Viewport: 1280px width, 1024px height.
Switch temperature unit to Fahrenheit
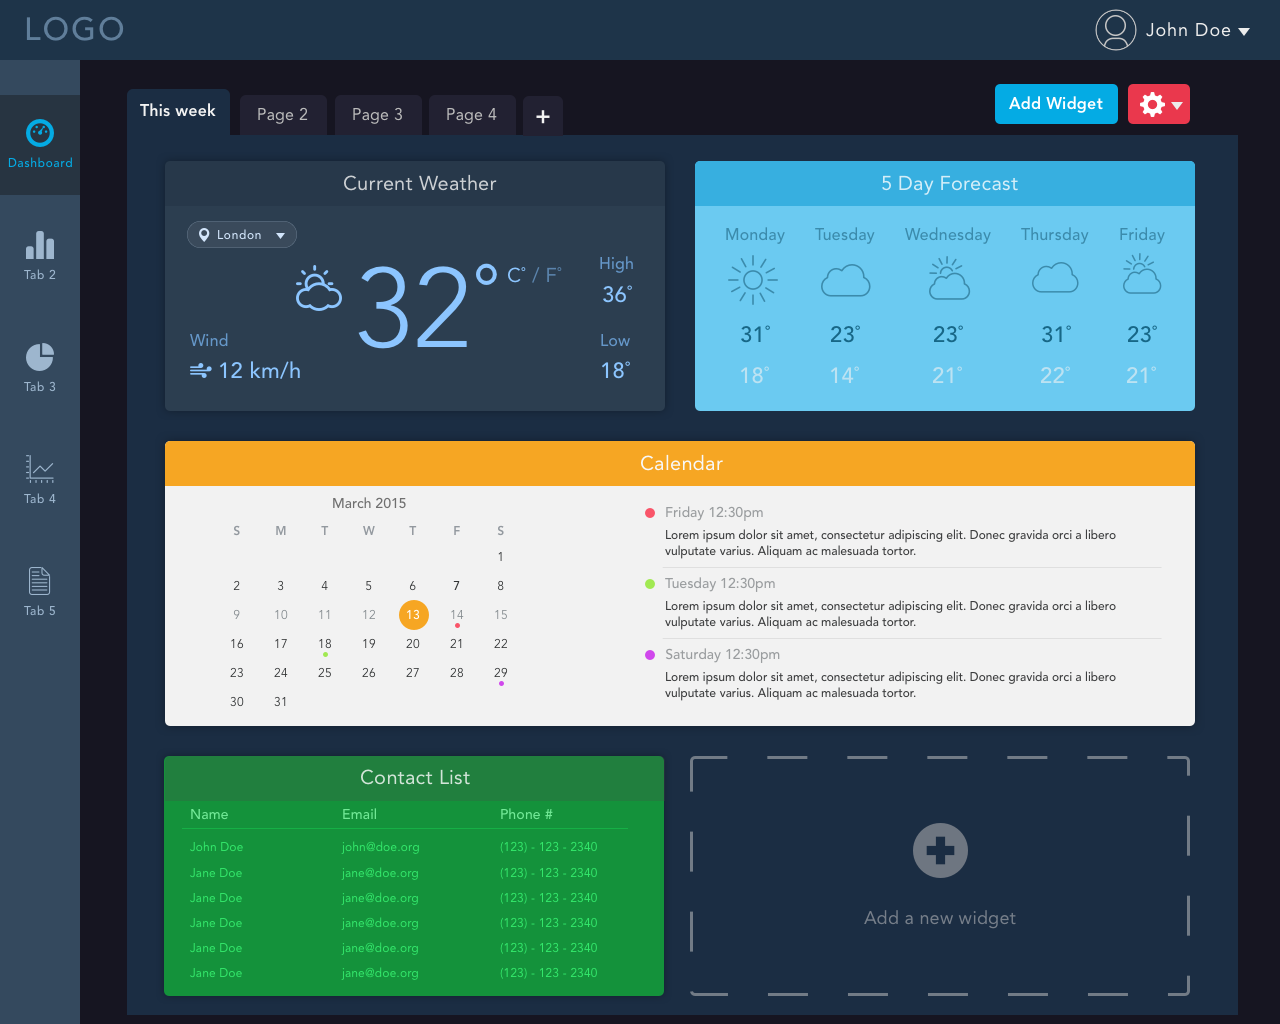[x=553, y=275]
